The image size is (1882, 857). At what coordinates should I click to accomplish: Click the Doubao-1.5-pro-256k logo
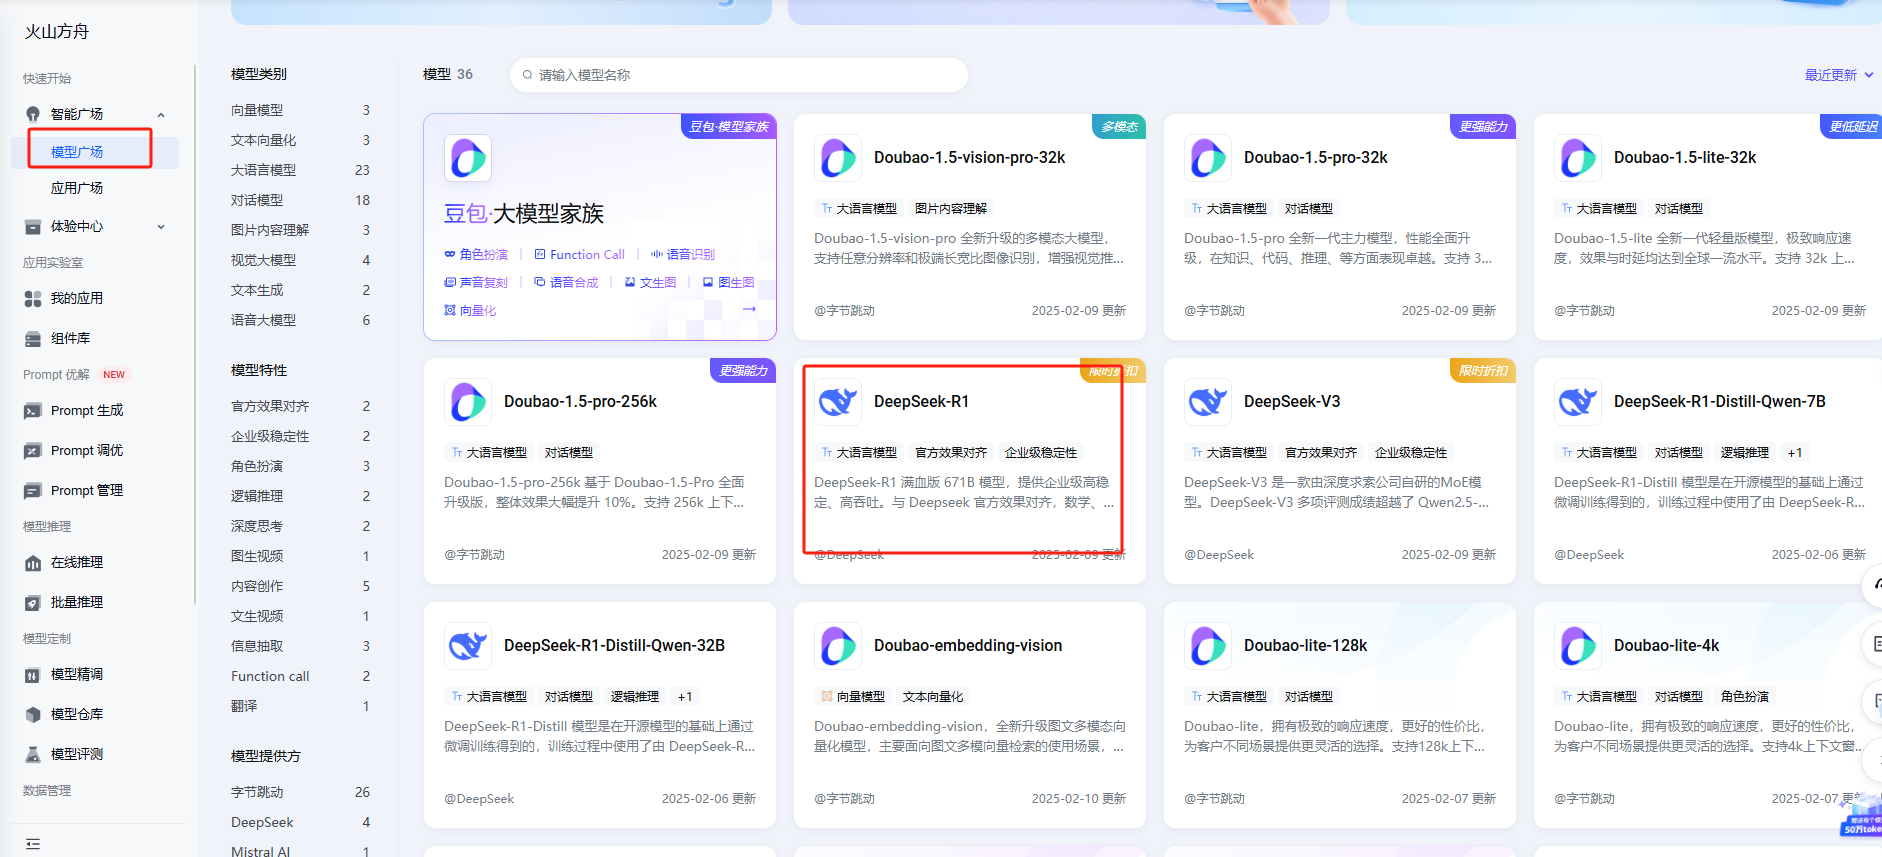[x=468, y=402]
